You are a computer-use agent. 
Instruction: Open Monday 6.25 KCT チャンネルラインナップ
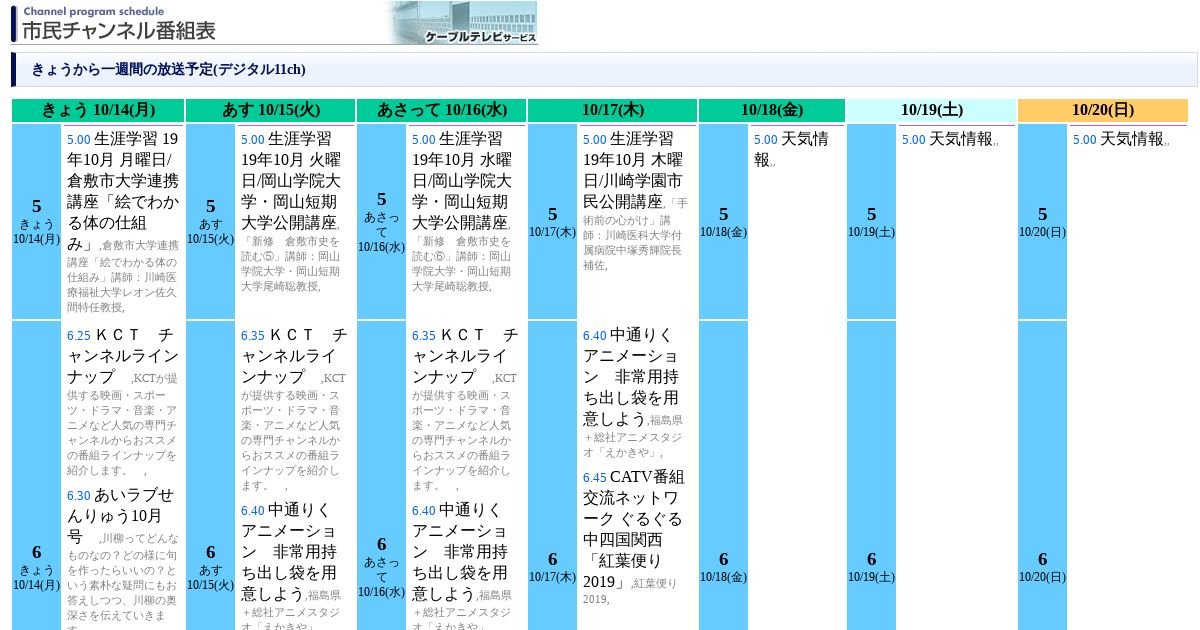pyautogui.click(x=123, y=356)
